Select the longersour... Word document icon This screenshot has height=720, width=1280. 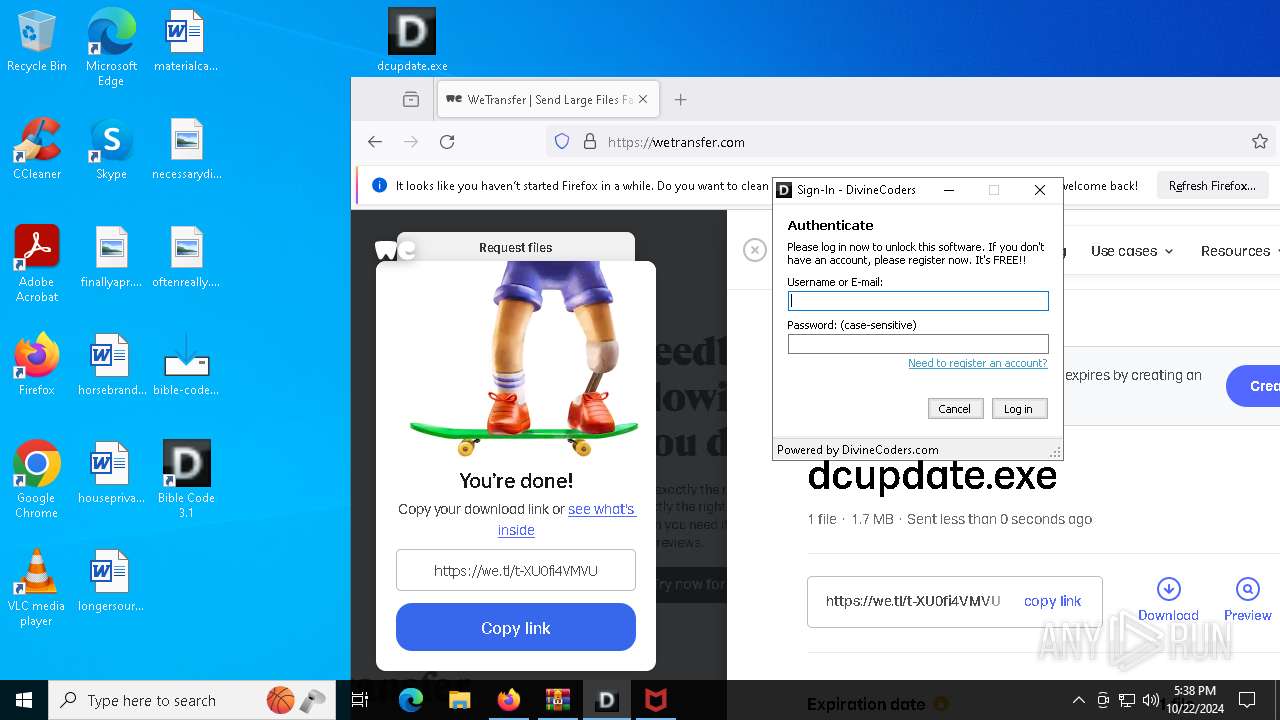click(111, 581)
